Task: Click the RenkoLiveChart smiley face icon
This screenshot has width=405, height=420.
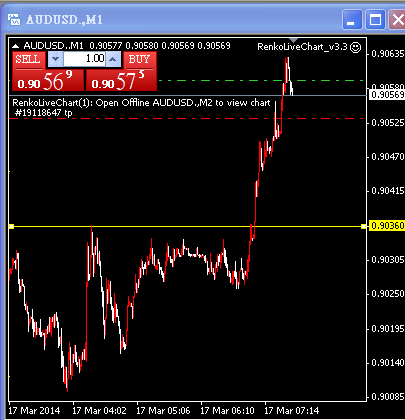Action: pyautogui.click(x=356, y=47)
